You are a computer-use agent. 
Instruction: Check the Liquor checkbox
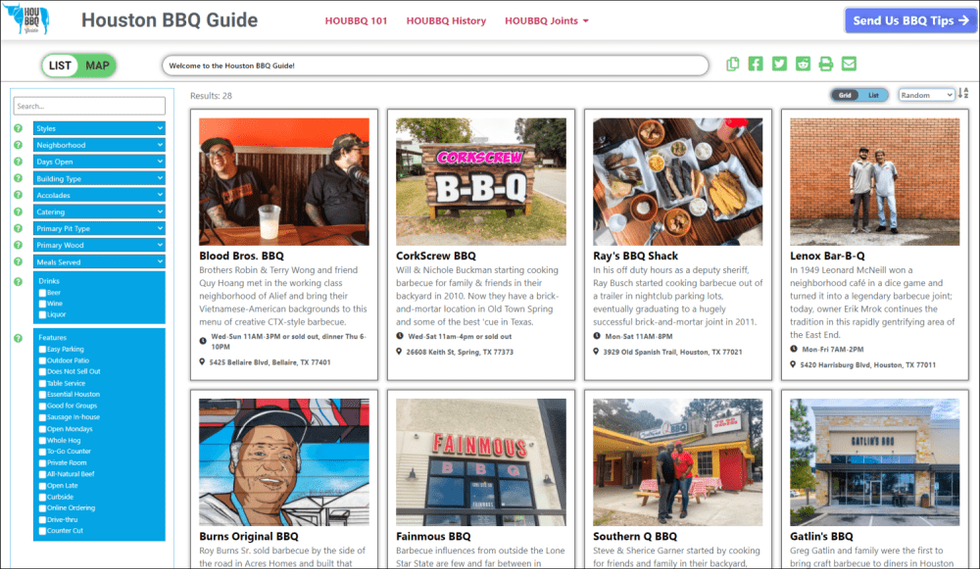tap(42, 315)
